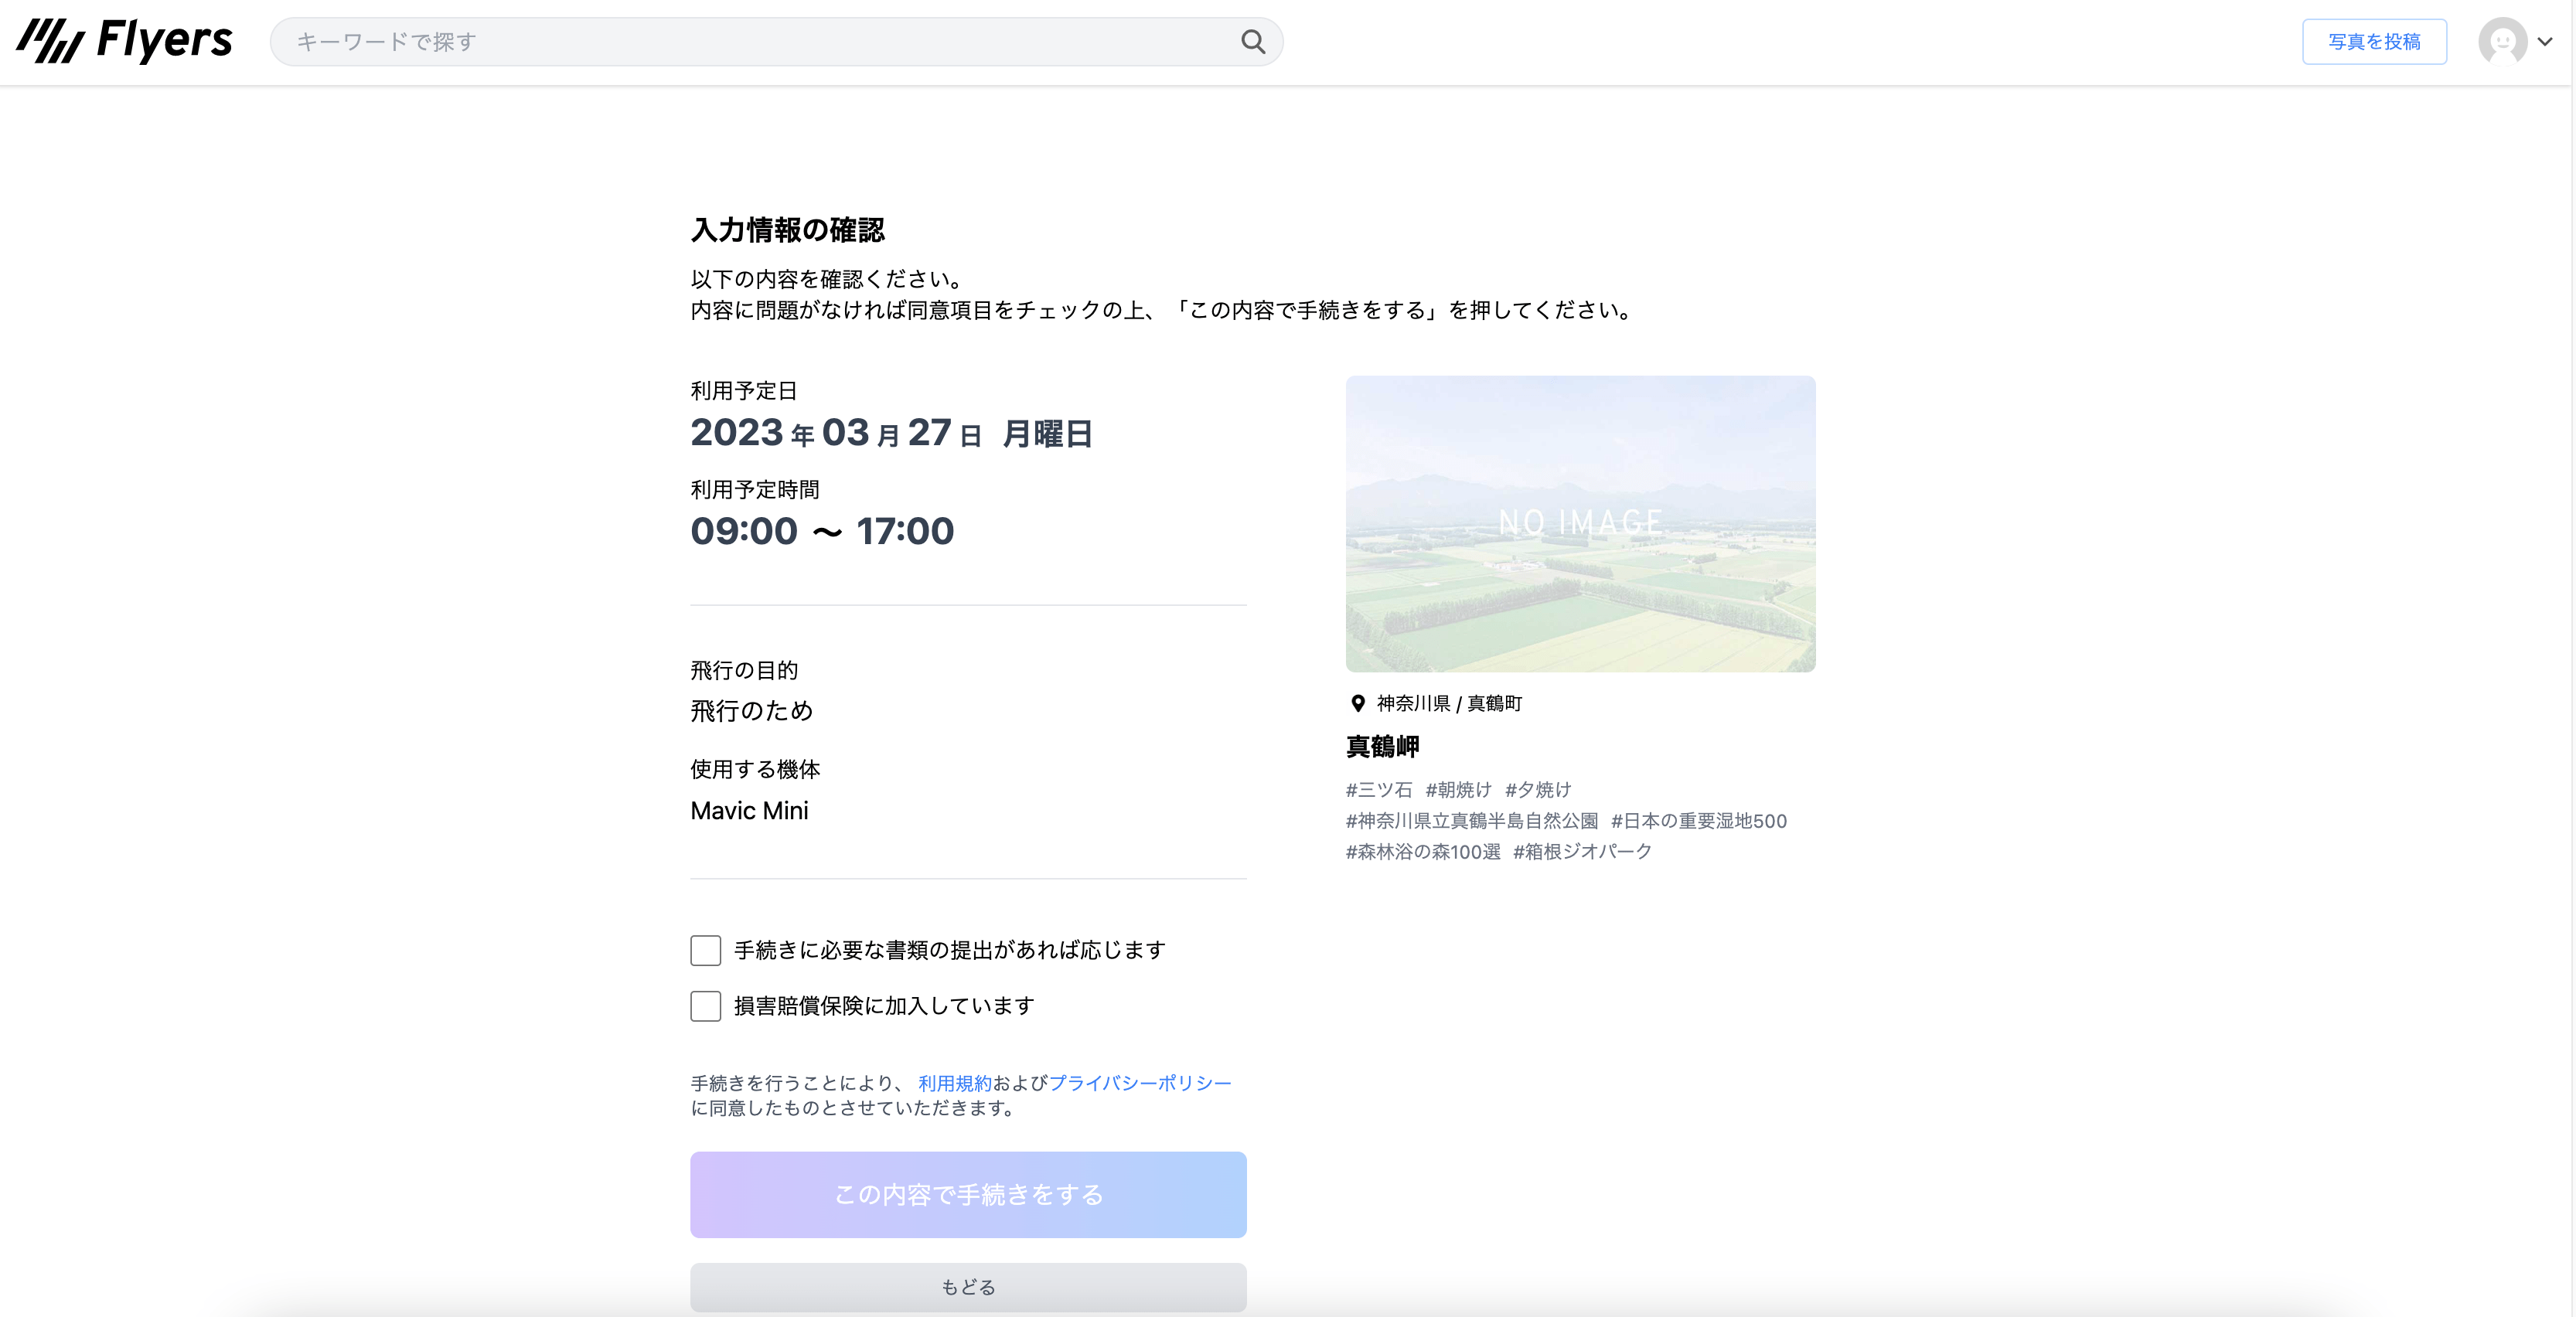Open the 利用規約 link
The image size is (2576, 1317).
pyautogui.click(x=954, y=1083)
